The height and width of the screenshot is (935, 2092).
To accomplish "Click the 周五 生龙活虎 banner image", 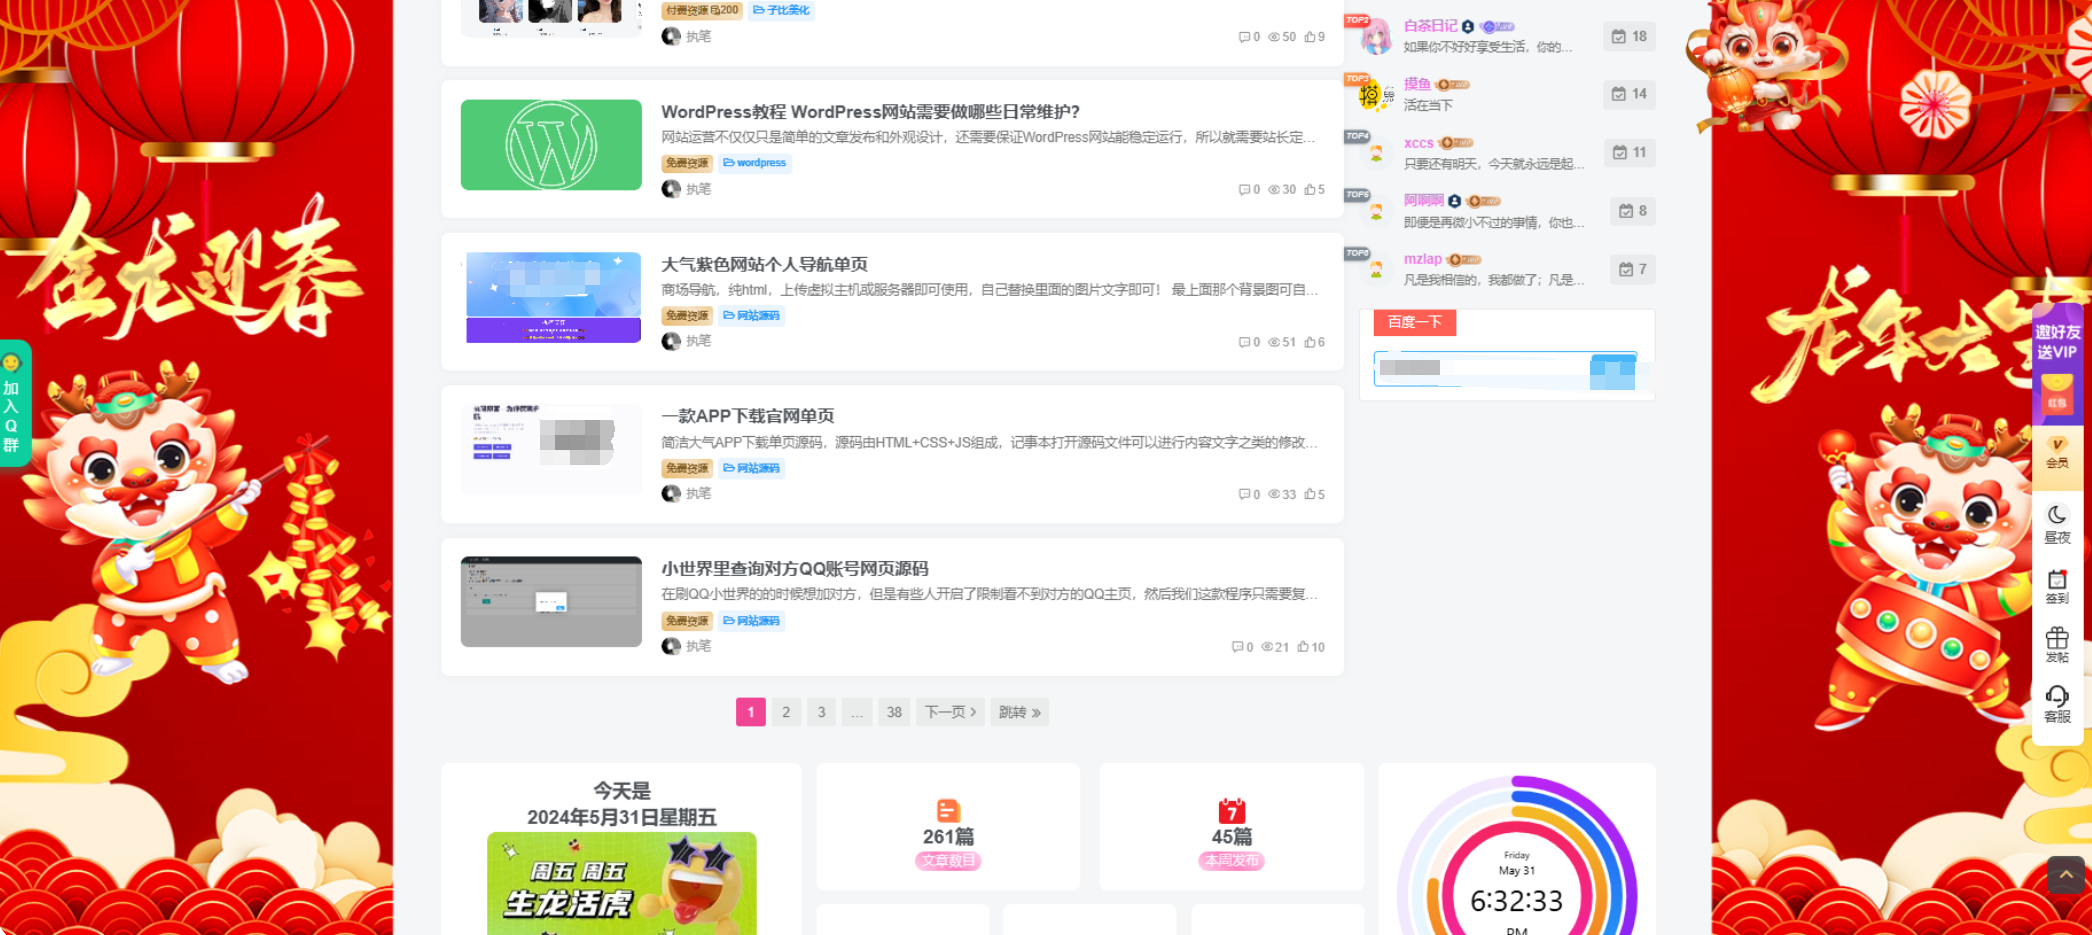I will tap(622, 884).
